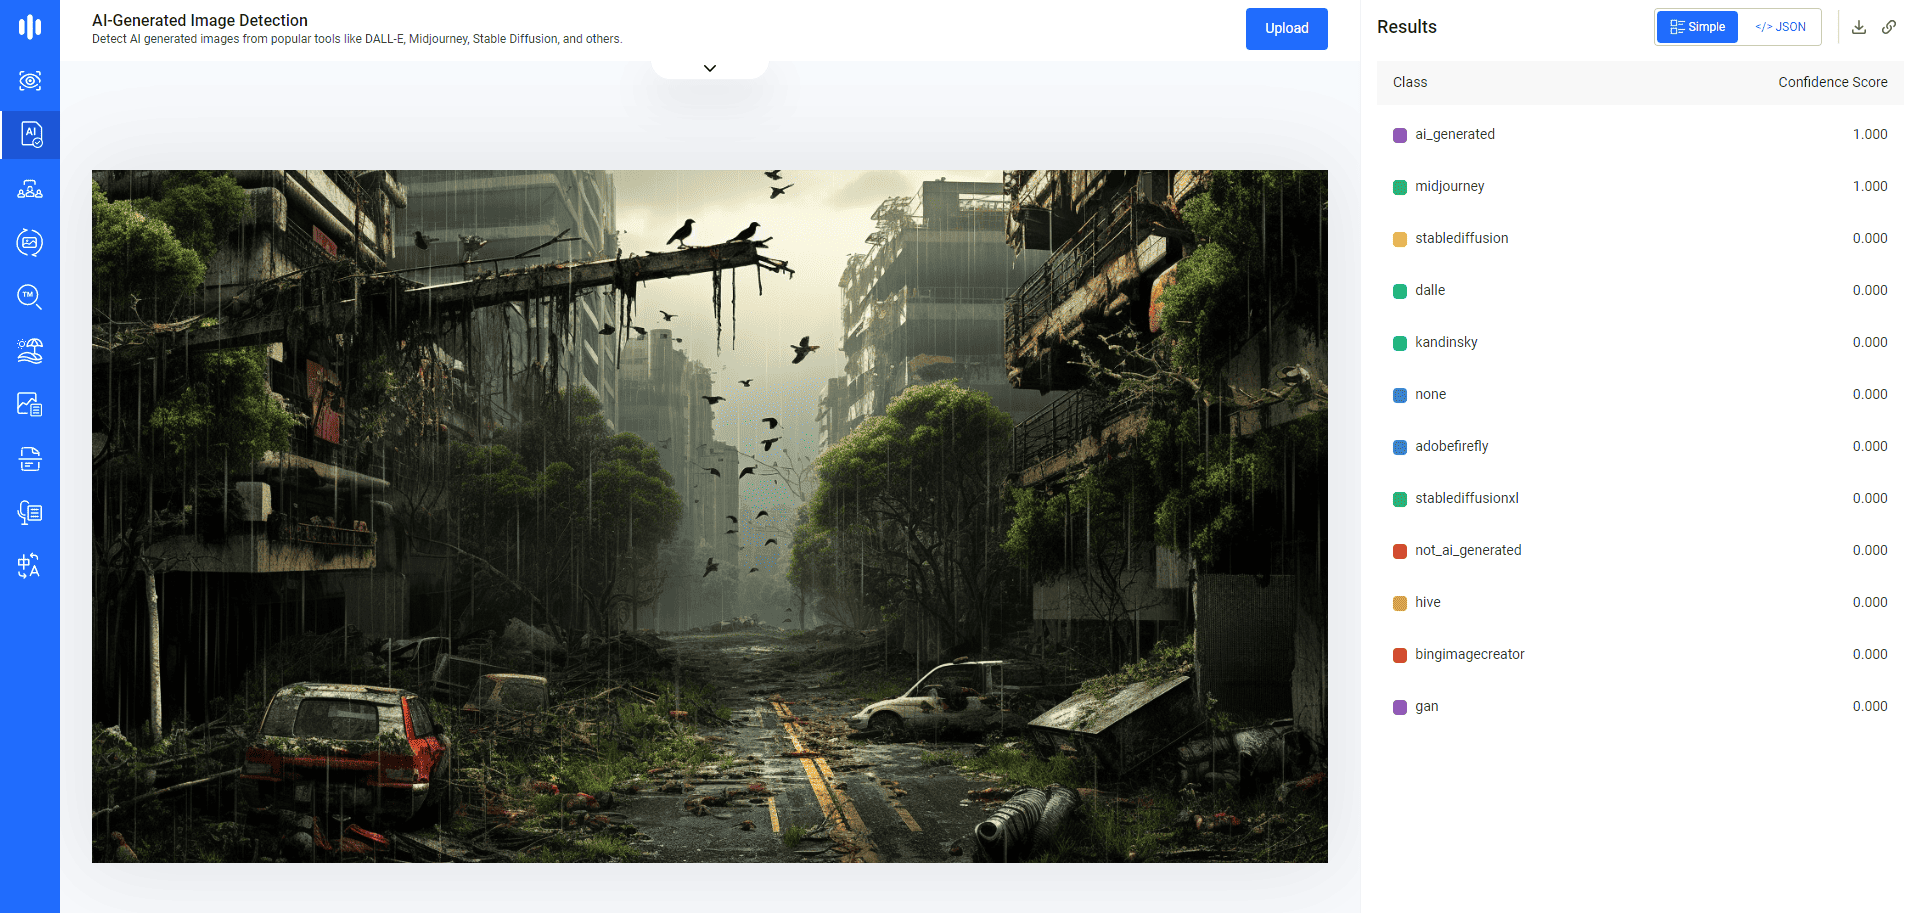Screen dimensions: 1920x913
Task: Copy the results share link icon
Action: click(1889, 27)
